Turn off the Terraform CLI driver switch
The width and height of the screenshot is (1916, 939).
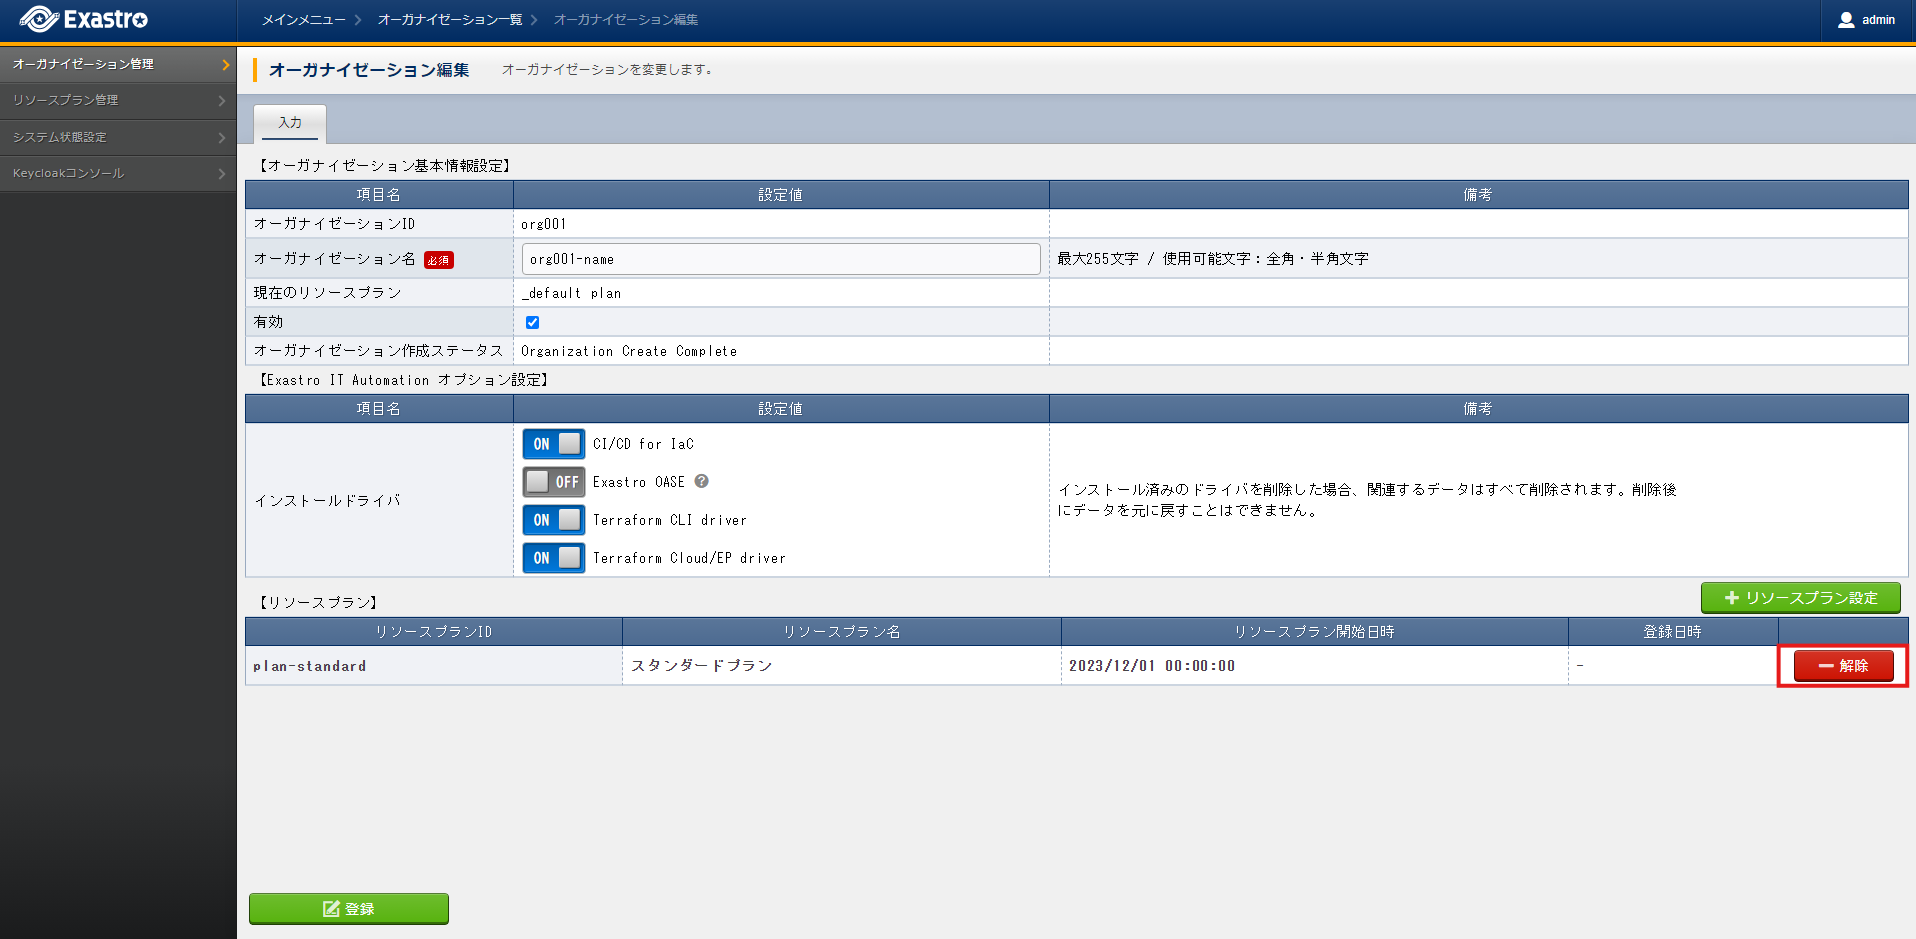tap(553, 520)
